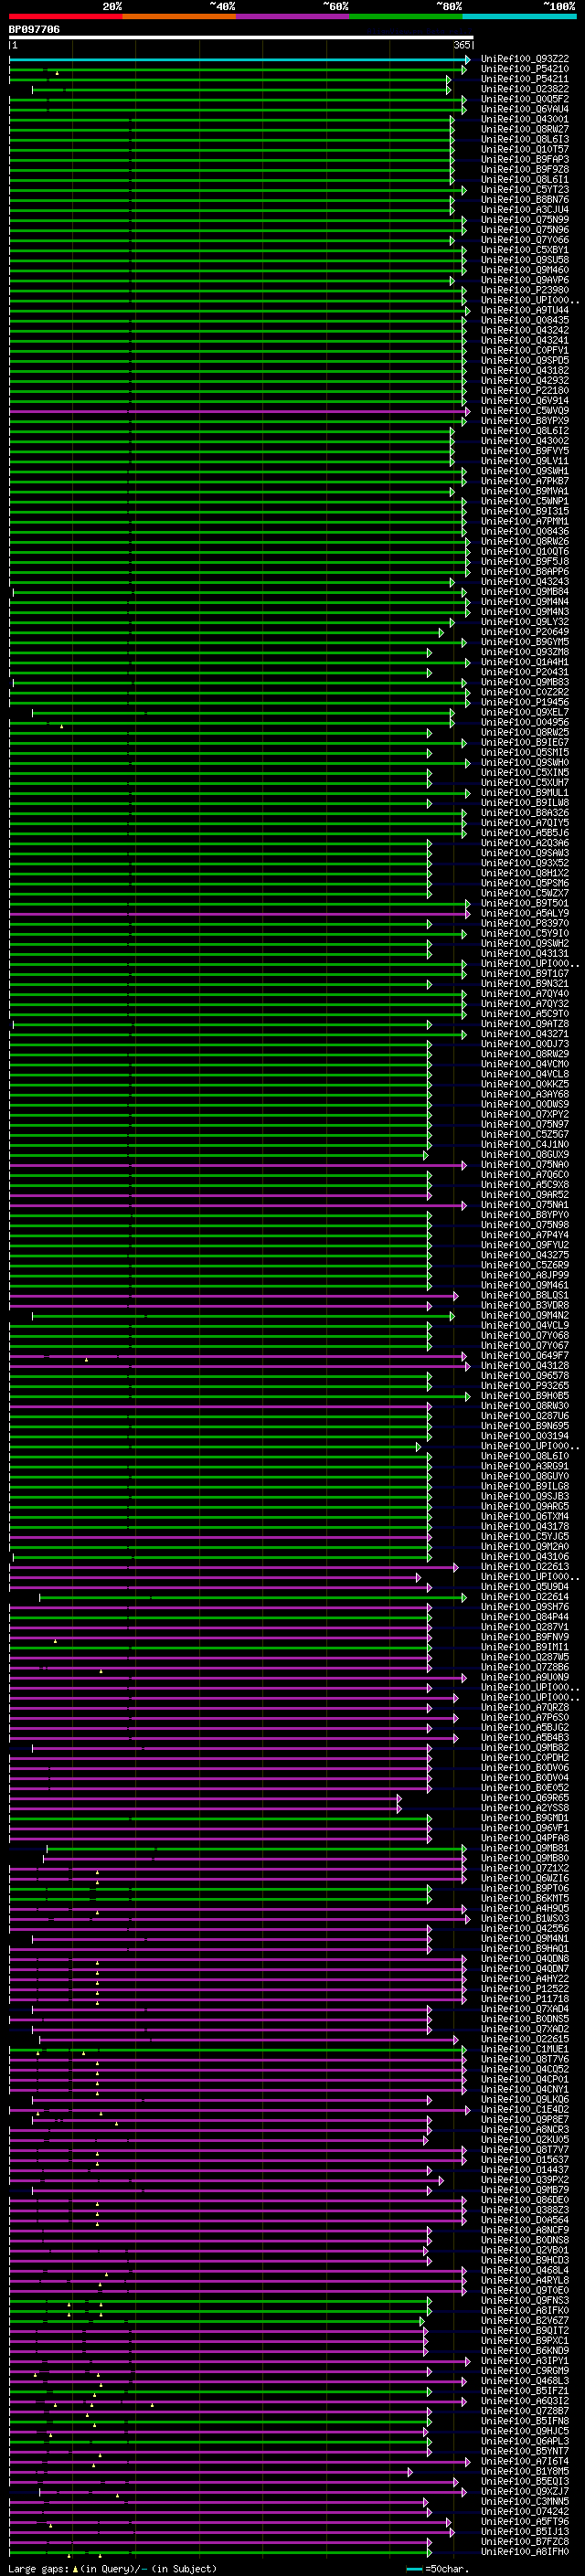Select hit label UniRef100_C5YT23

(525, 189)
